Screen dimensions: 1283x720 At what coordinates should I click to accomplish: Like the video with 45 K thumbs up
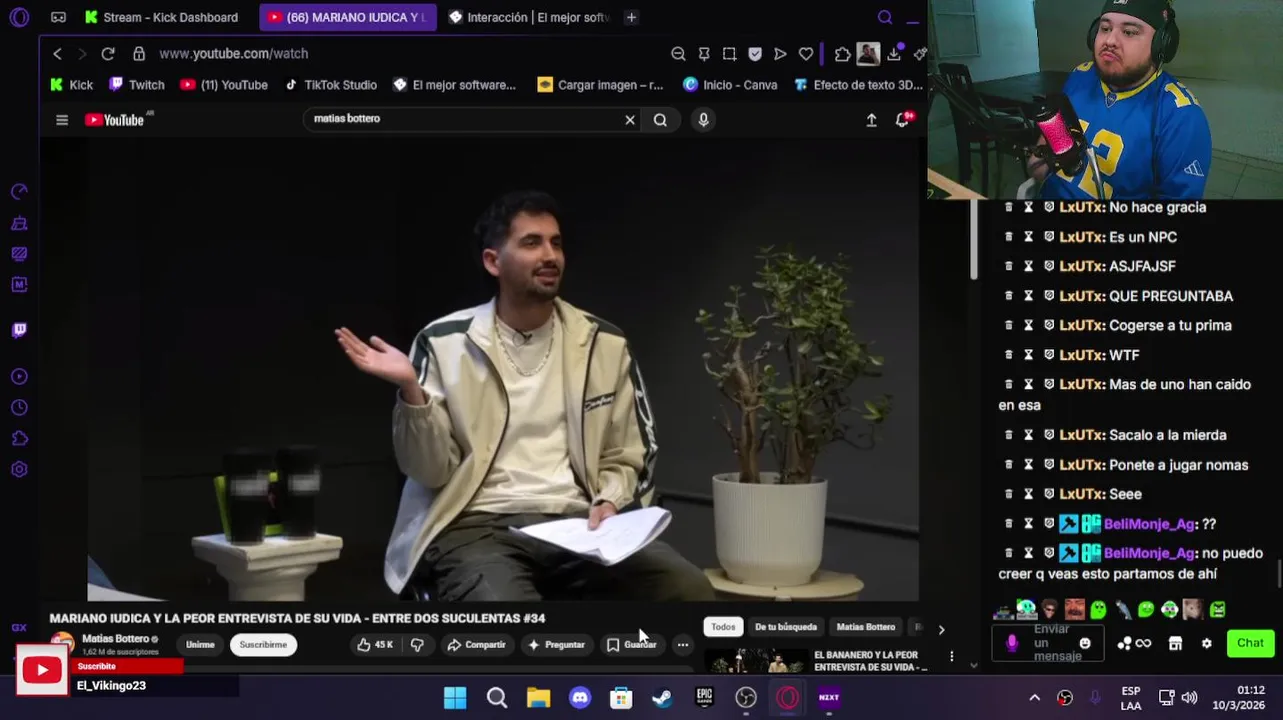click(375, 645)
